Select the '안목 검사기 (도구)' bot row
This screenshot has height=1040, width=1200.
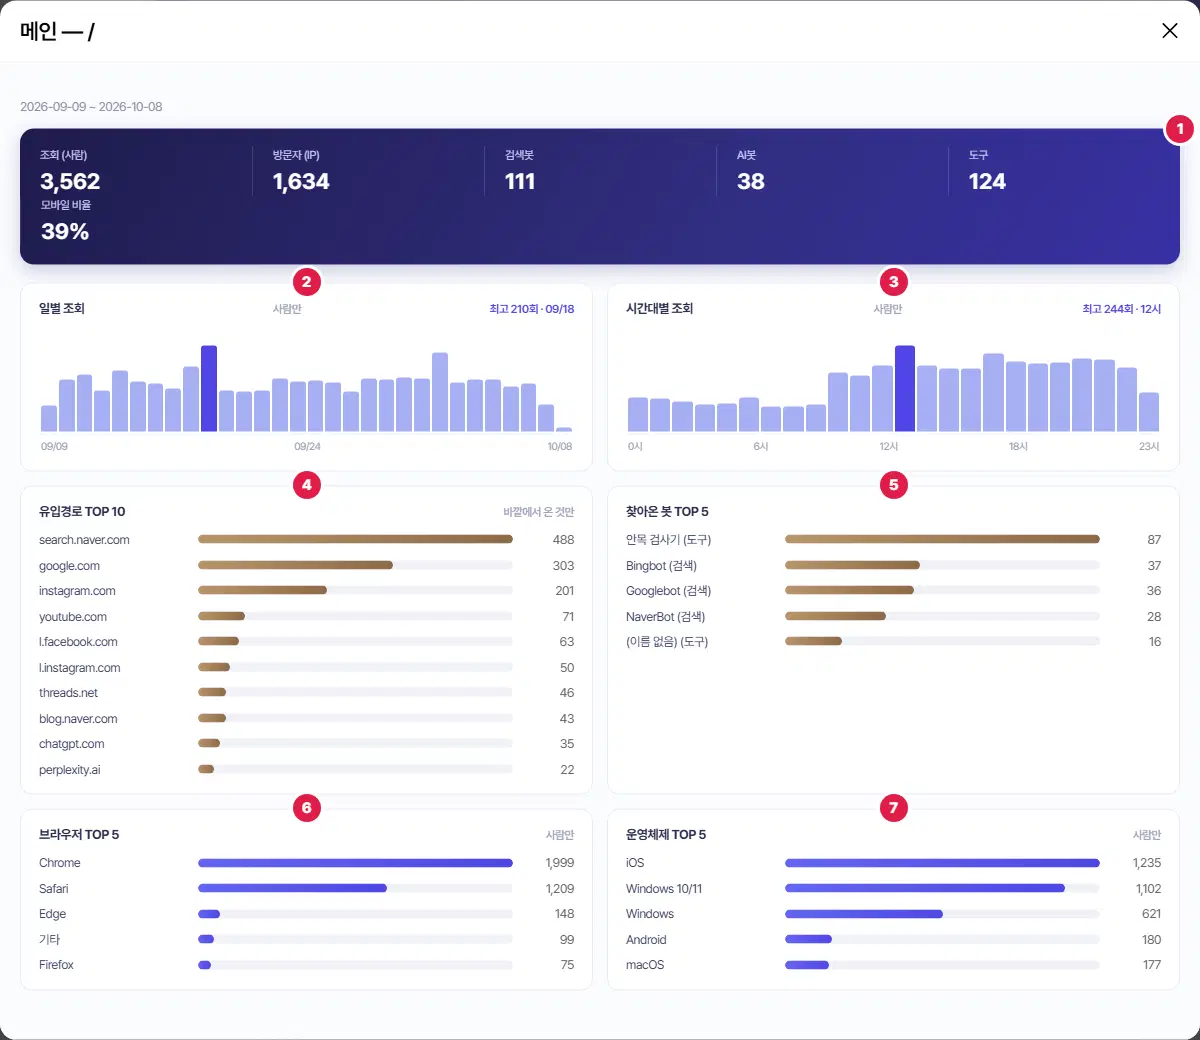(894, 540)
